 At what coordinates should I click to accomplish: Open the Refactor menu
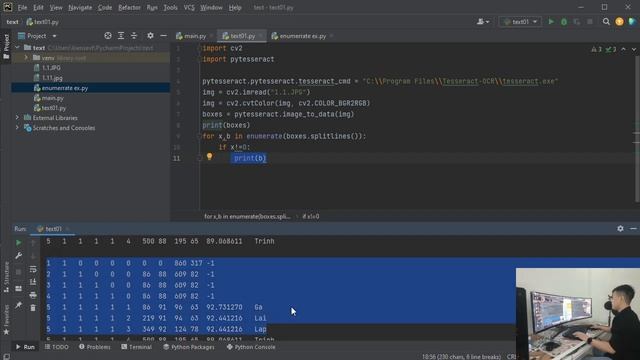[129, 7]
